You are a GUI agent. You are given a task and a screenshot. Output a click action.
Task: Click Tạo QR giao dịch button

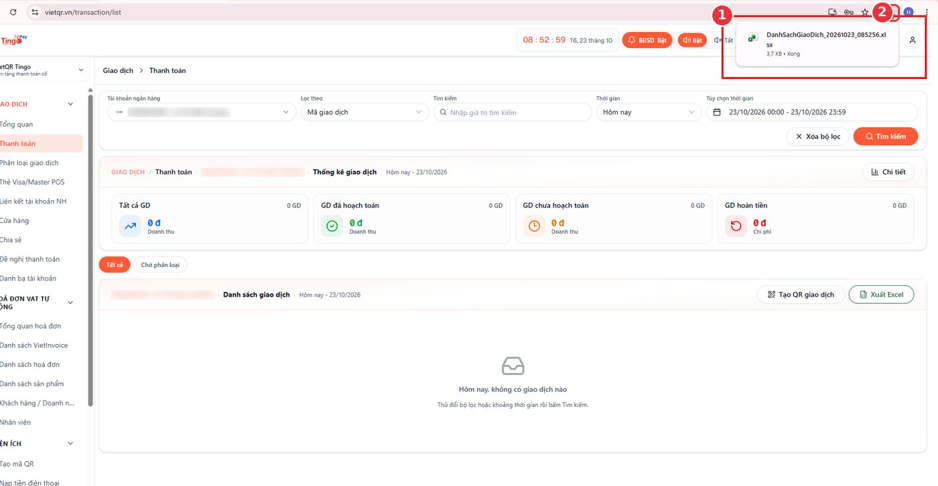800,294
